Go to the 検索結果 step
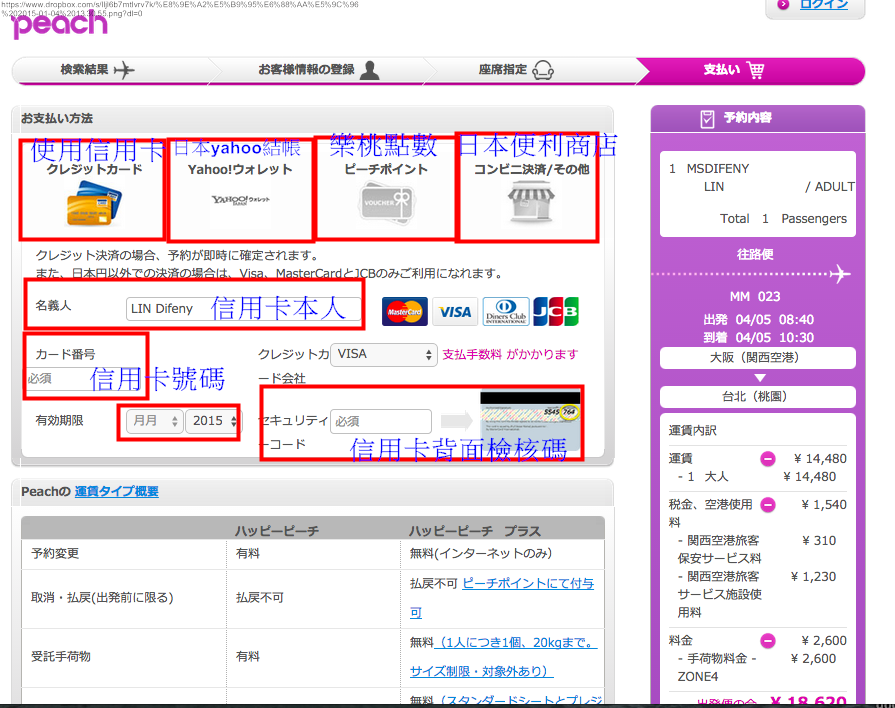 (x=98, y=70)
